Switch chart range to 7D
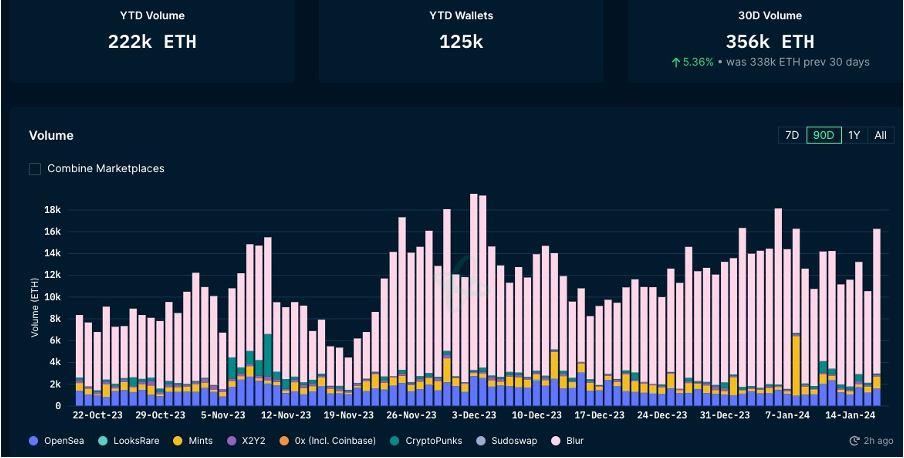 pyautogui.click(x=791, y=135)
